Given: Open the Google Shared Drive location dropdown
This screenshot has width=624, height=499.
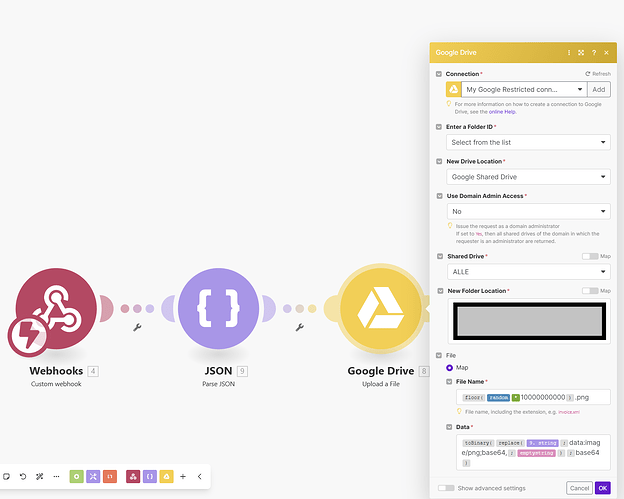Looking at the screenshot, I should click(528, 177).
